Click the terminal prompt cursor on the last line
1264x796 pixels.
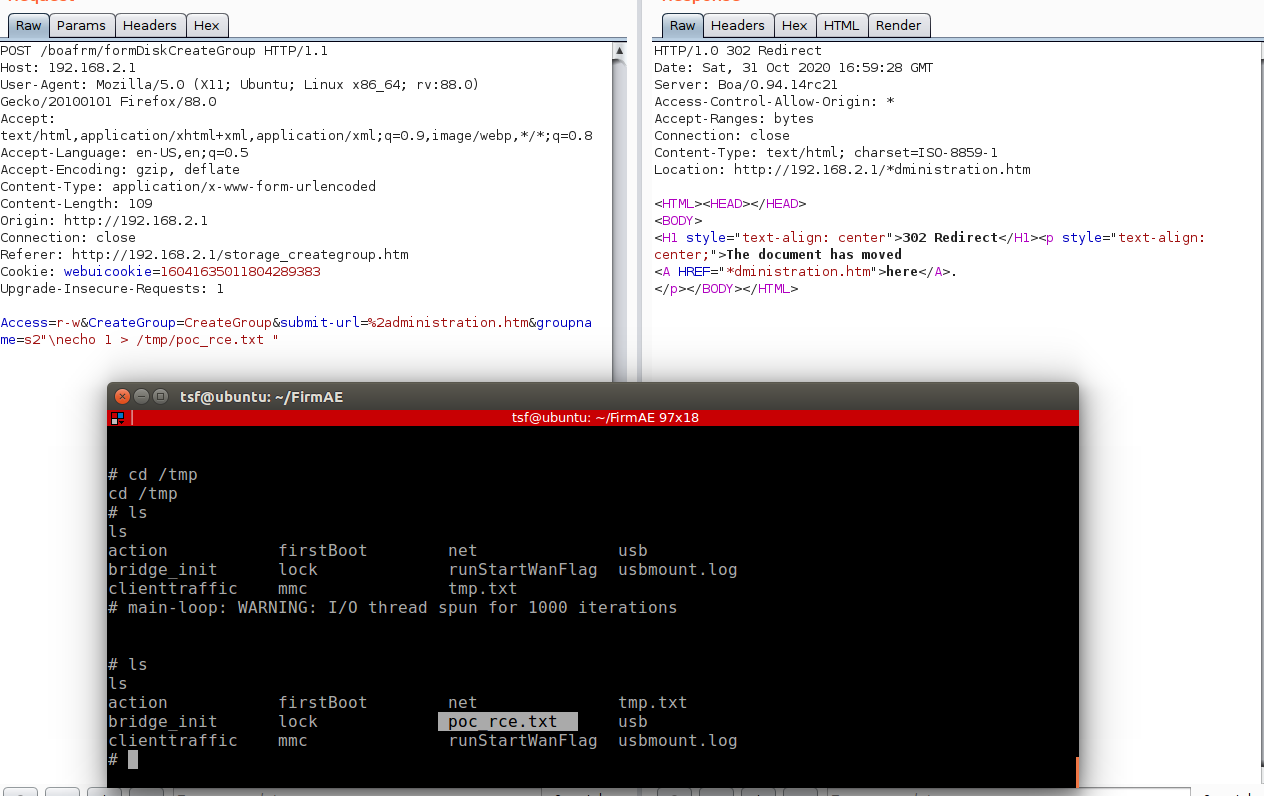coord(133,760)
